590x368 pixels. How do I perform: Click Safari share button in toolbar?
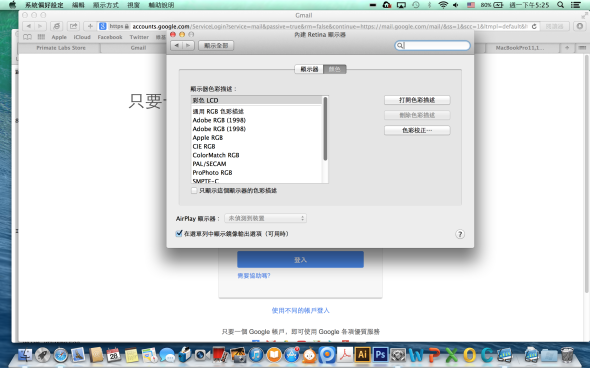(x=73, y=26)
